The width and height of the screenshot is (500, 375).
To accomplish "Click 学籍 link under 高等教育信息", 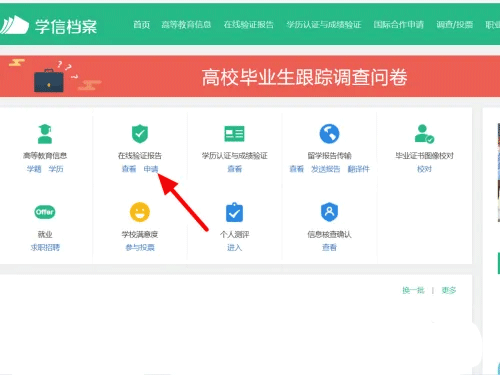I will (34, 169).
